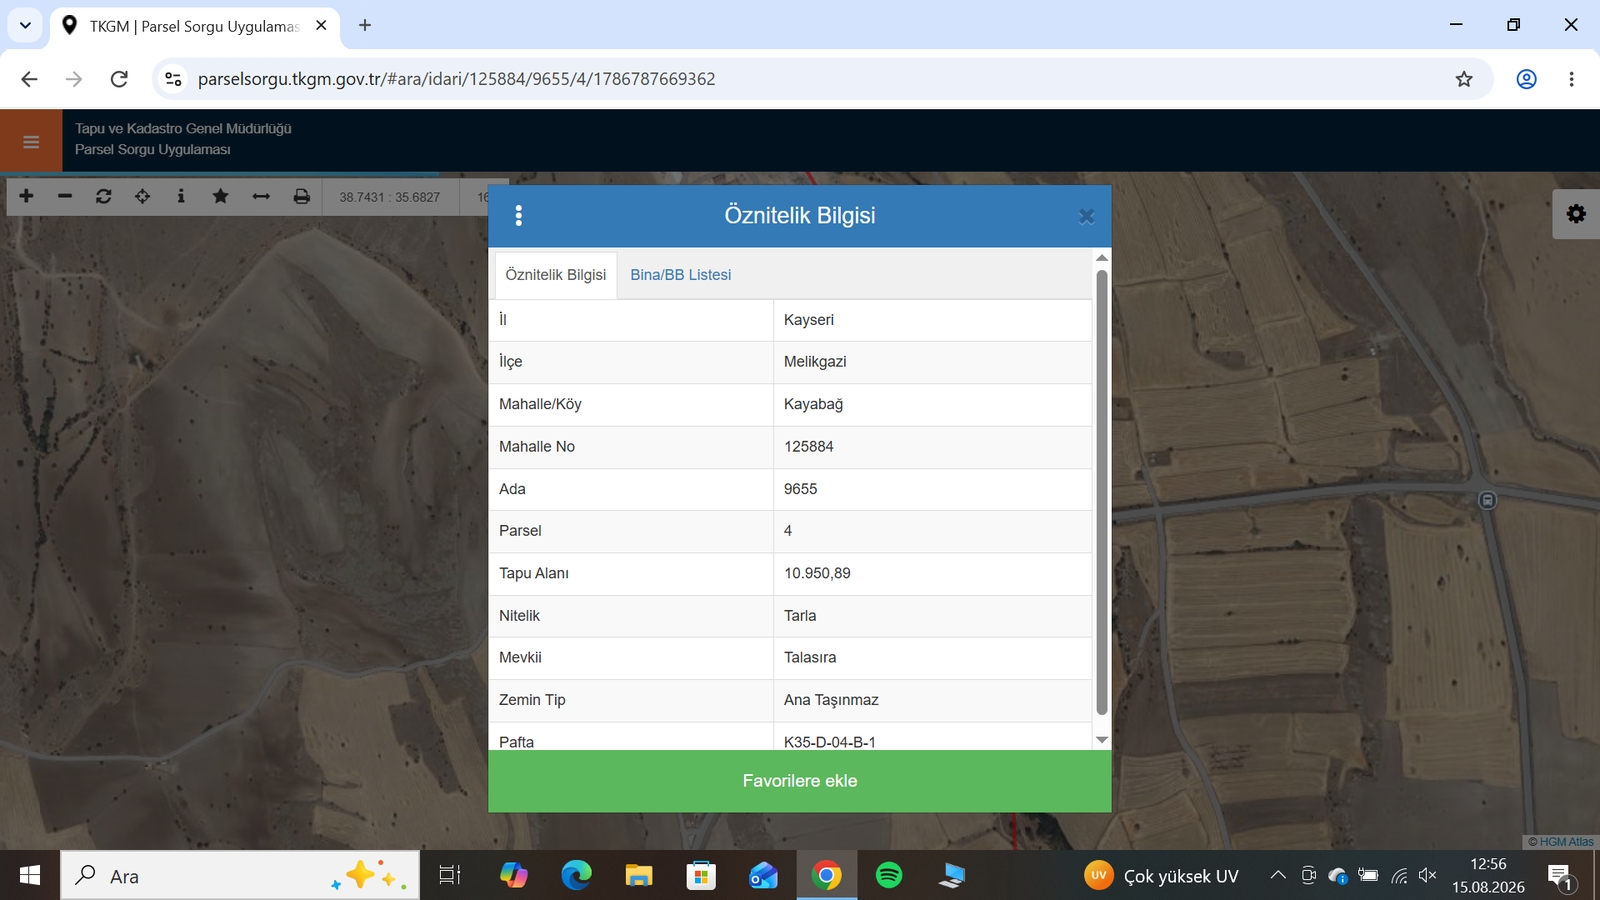Open the three-dot menu in Öznitelik Bilgisi header
The width and height of the screenshot is (1600, 900).
click(x=518, y=215)
